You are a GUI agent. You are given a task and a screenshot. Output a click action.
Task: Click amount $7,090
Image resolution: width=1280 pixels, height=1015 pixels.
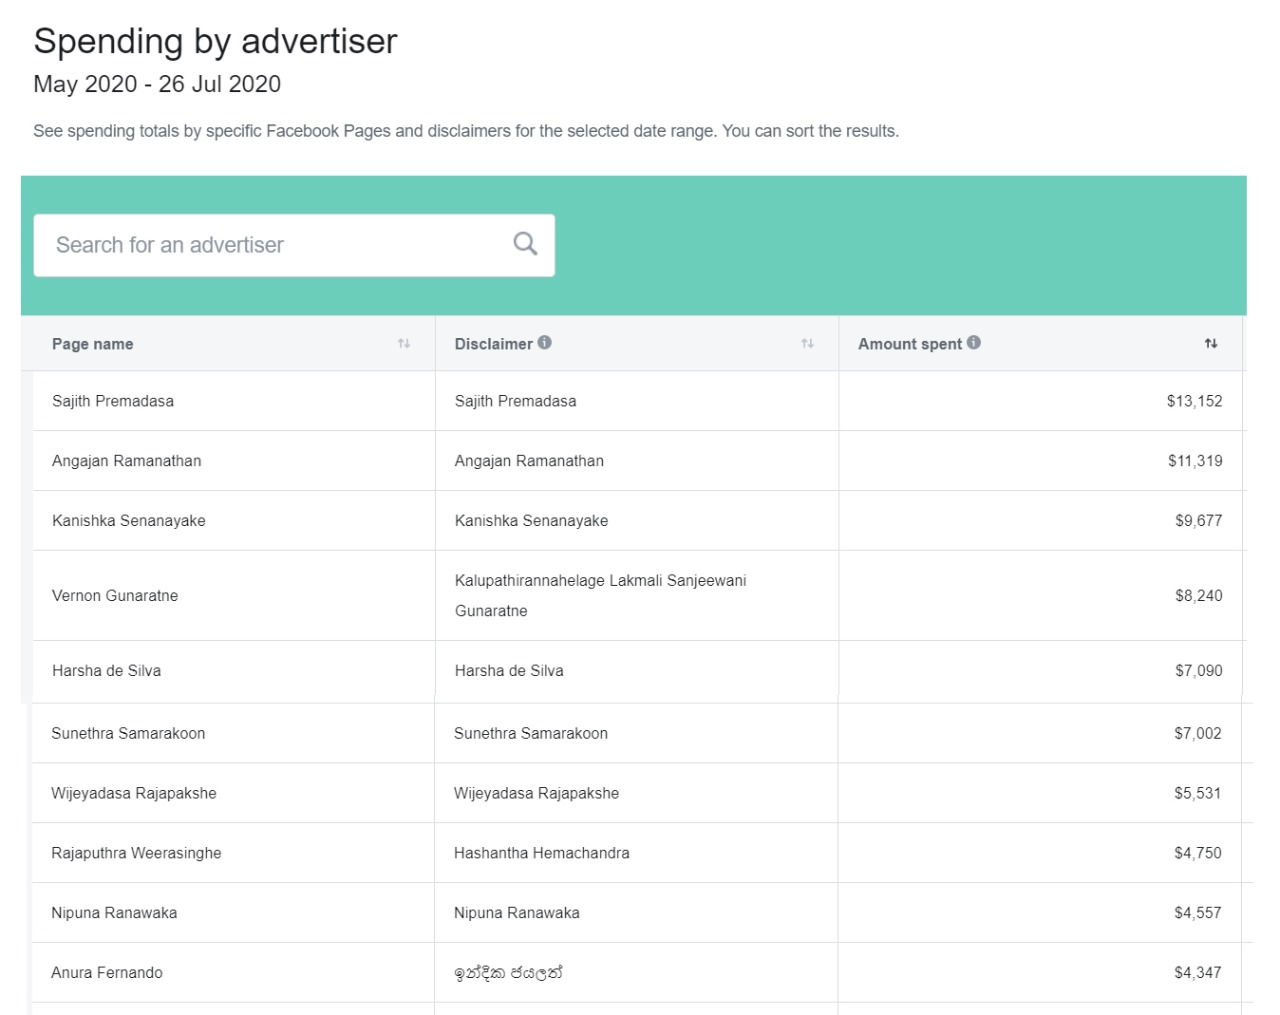pos(1199,671)
